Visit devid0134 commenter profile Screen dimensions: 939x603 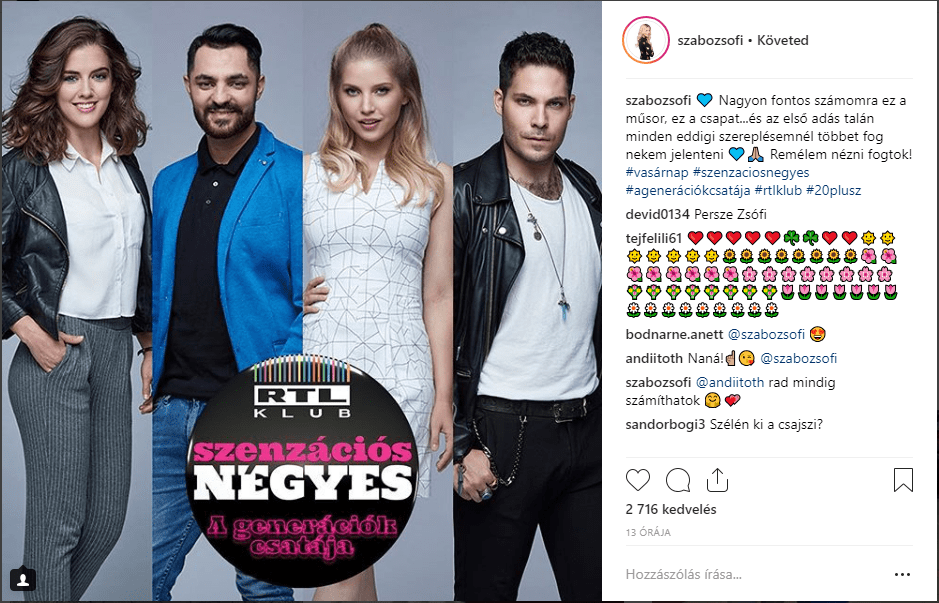(x=658, y=214)
